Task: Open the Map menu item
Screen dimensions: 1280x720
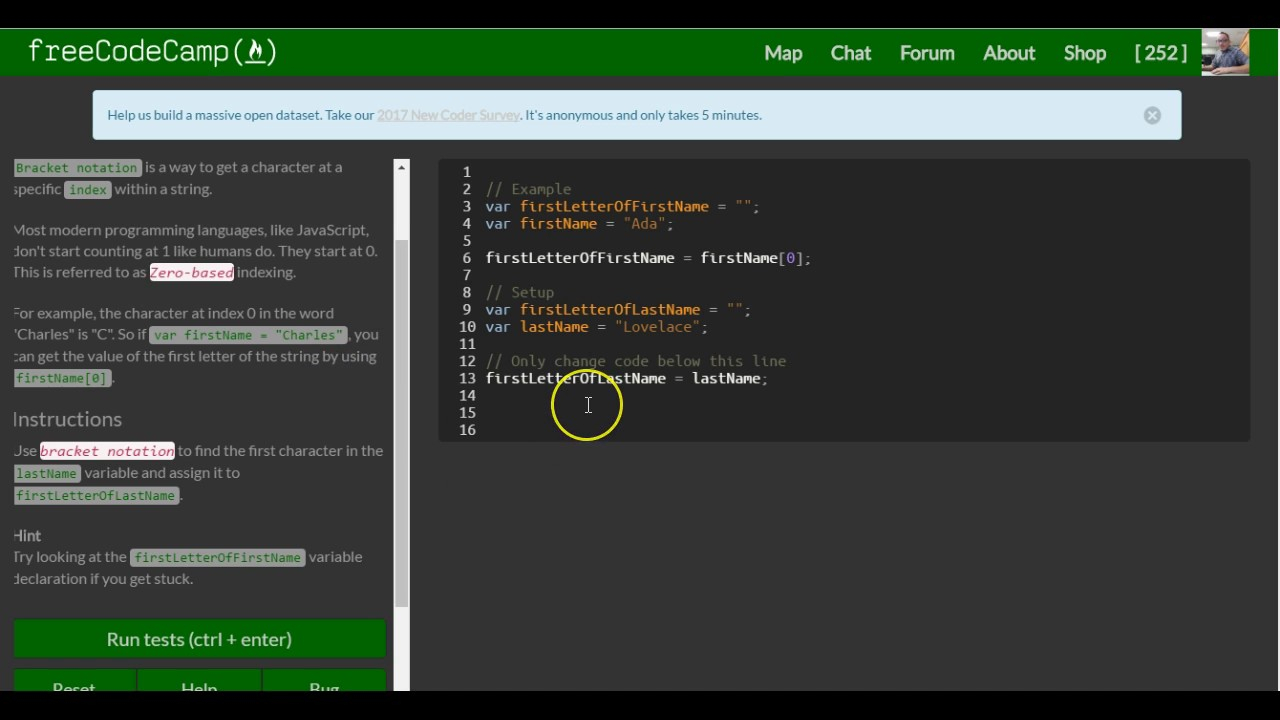Action: 783,53
